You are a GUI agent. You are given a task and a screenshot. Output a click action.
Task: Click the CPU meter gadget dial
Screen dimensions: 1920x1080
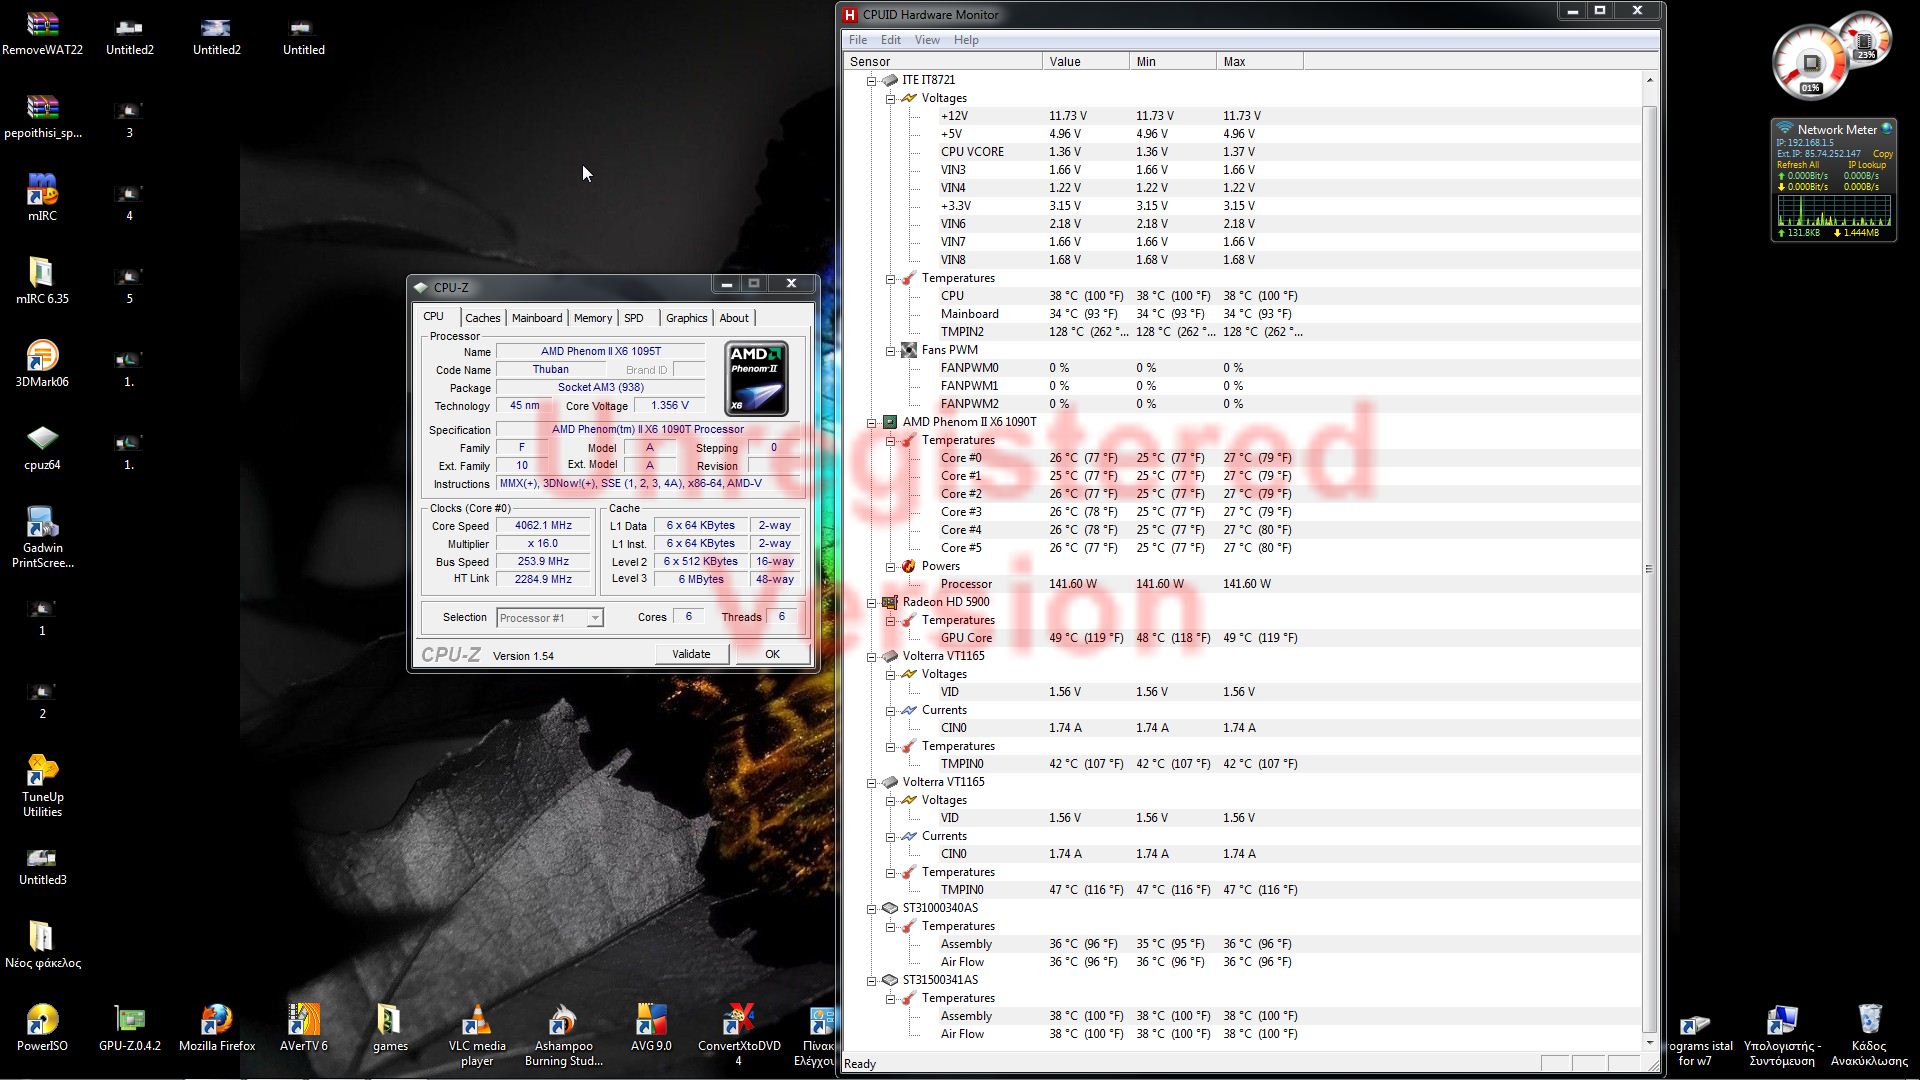coord(1810,63)
